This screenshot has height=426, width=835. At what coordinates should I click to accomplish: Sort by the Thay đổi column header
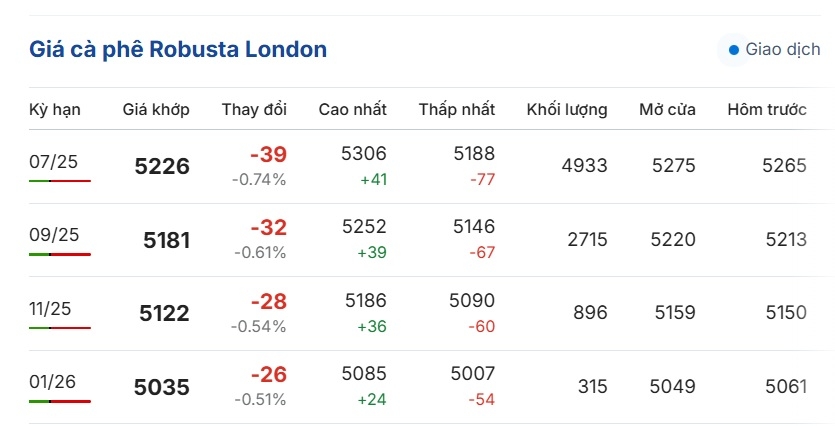254,110
